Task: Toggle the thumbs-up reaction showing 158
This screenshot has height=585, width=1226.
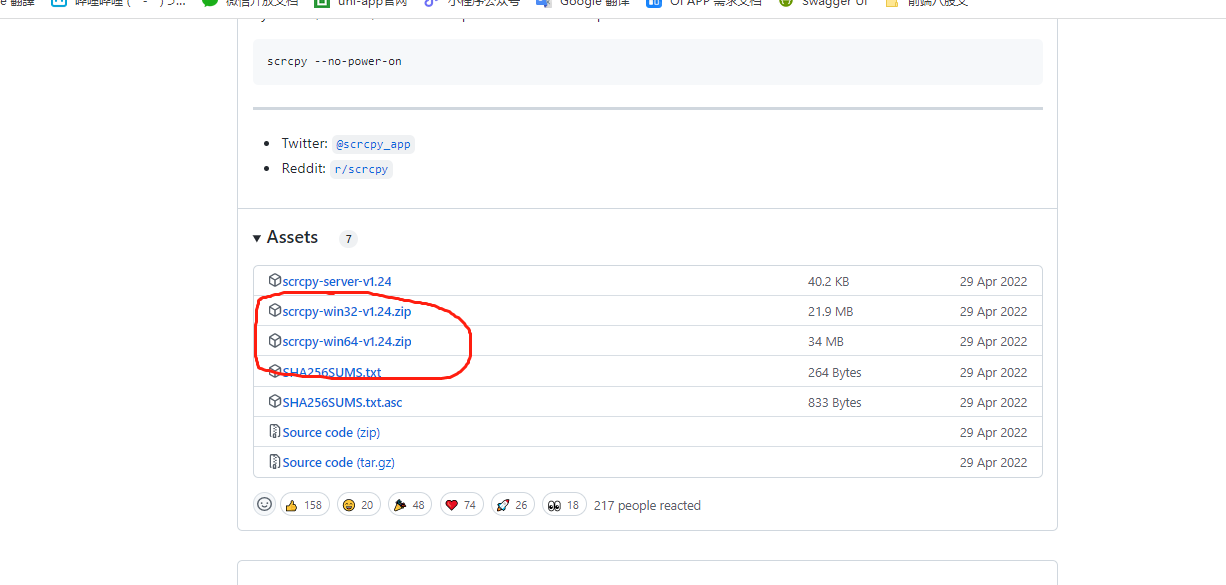Action: tap(305, 505)
